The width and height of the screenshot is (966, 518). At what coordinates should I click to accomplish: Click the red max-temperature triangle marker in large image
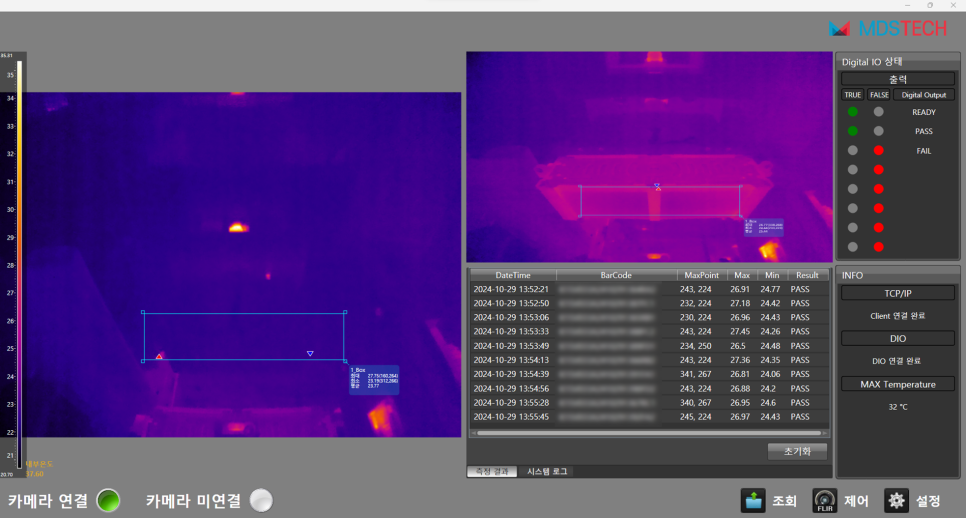[159, 356]
